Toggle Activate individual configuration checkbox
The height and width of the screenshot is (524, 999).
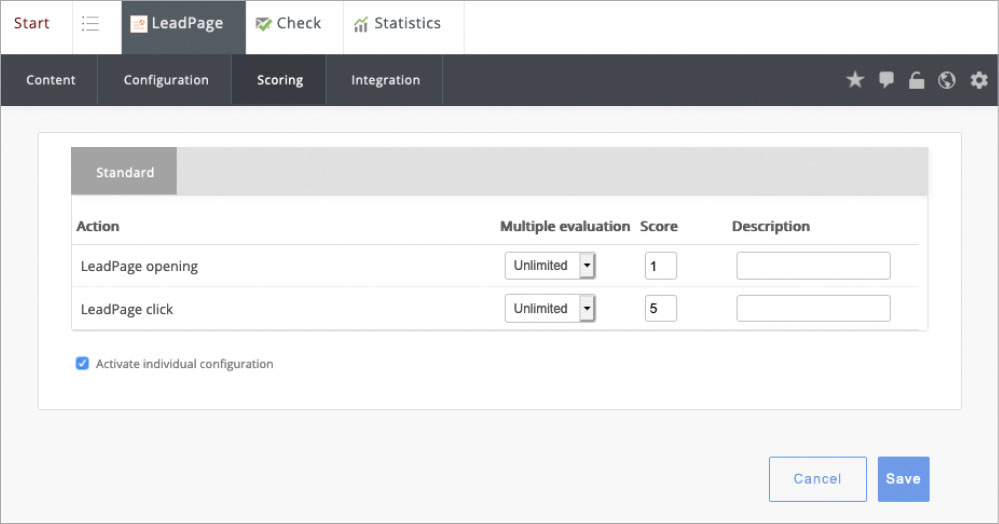pyautogui.click(x=83, y=364)
